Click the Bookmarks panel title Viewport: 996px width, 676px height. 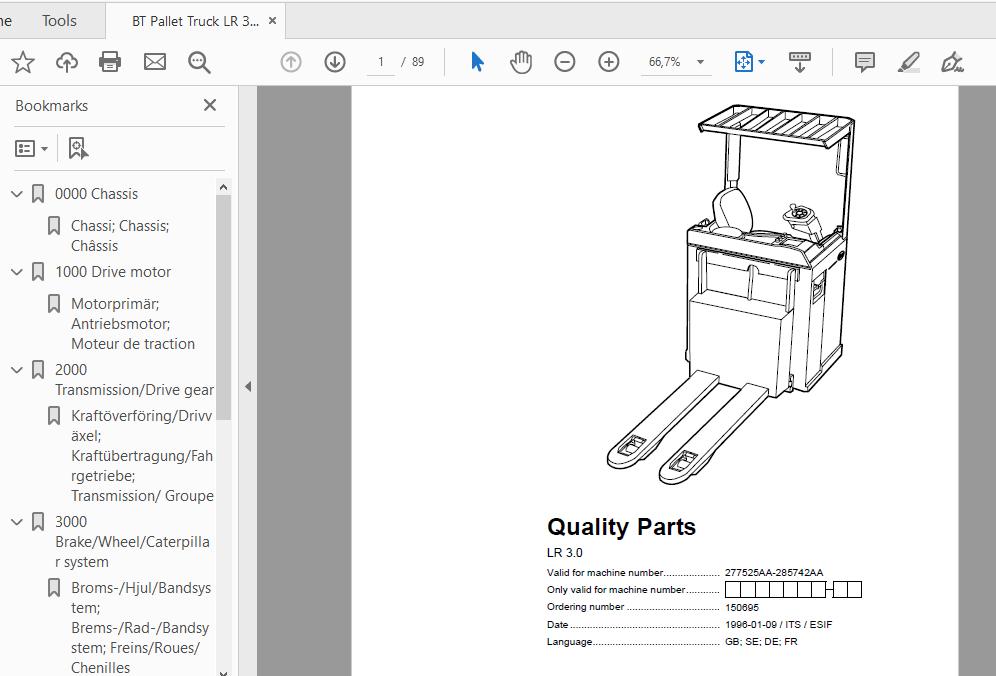(x=51, y=105)
